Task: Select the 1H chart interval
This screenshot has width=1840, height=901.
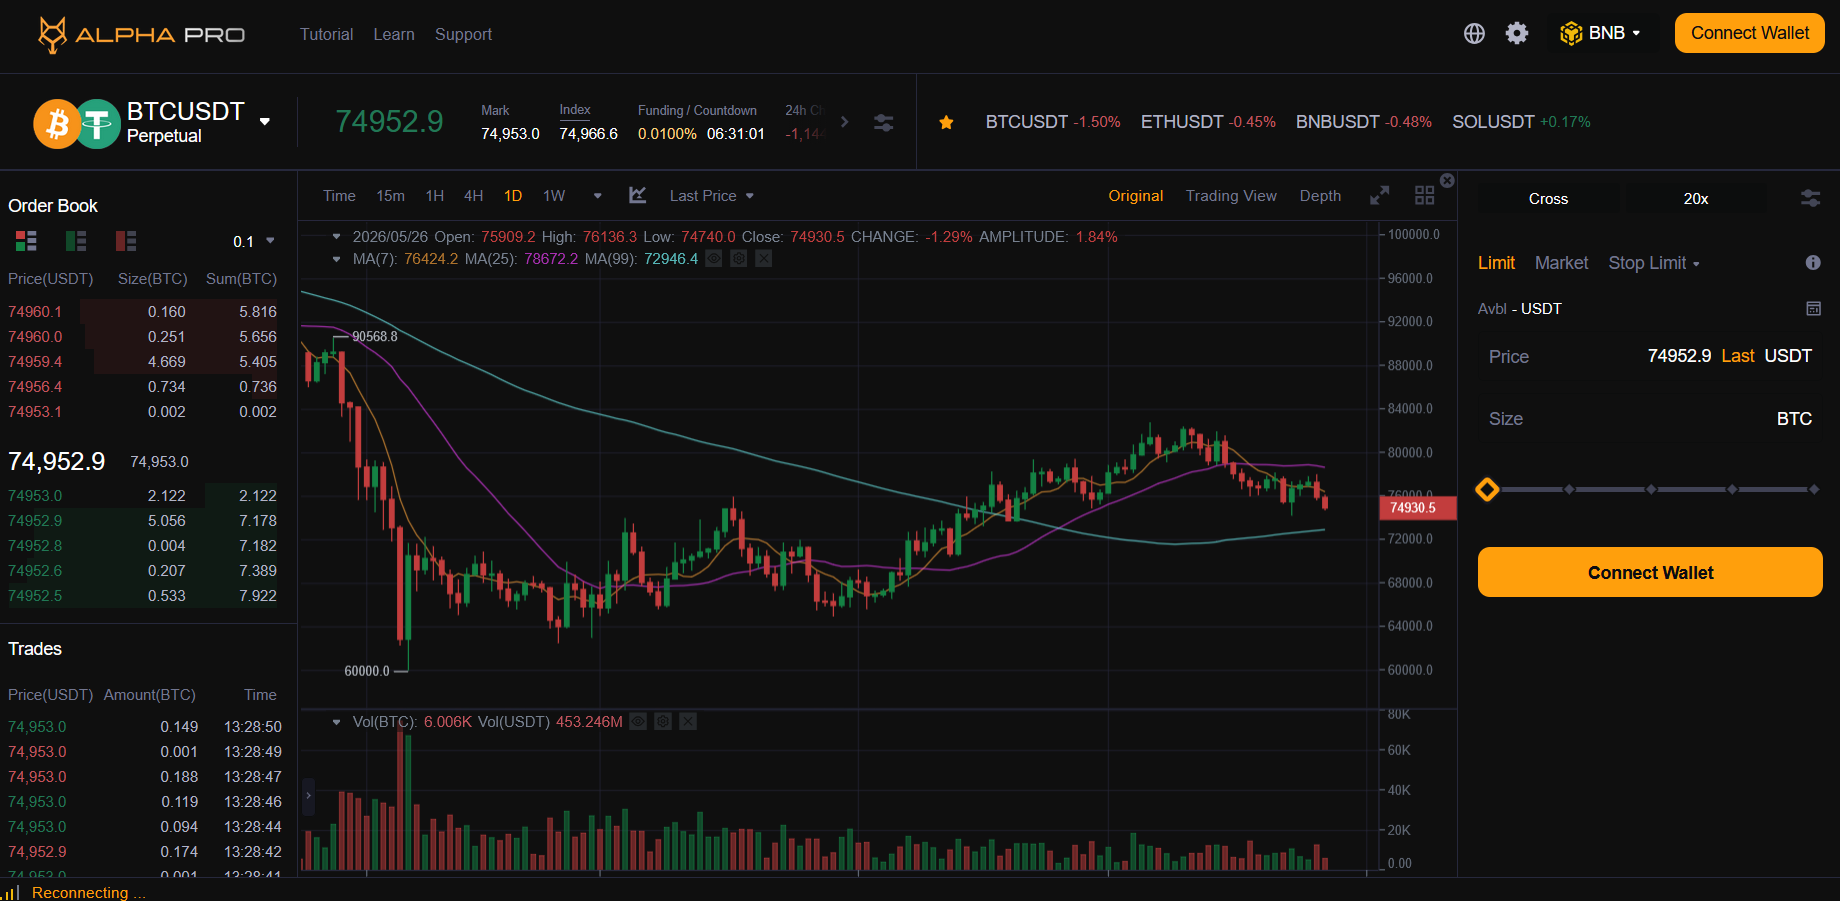Action: coord(434,196)
